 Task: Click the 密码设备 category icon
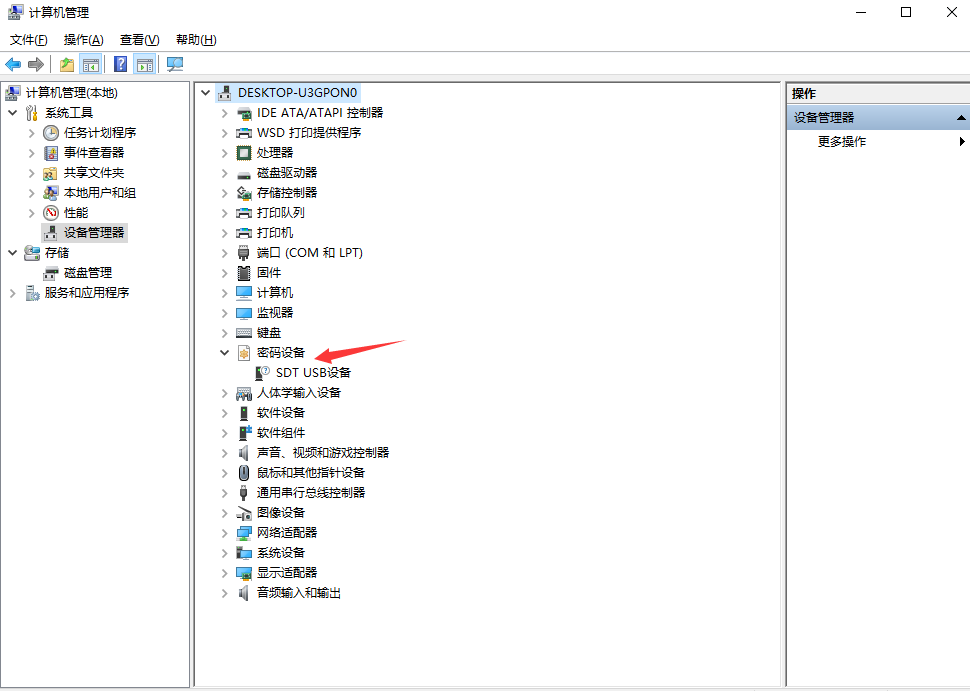[244, 353]
